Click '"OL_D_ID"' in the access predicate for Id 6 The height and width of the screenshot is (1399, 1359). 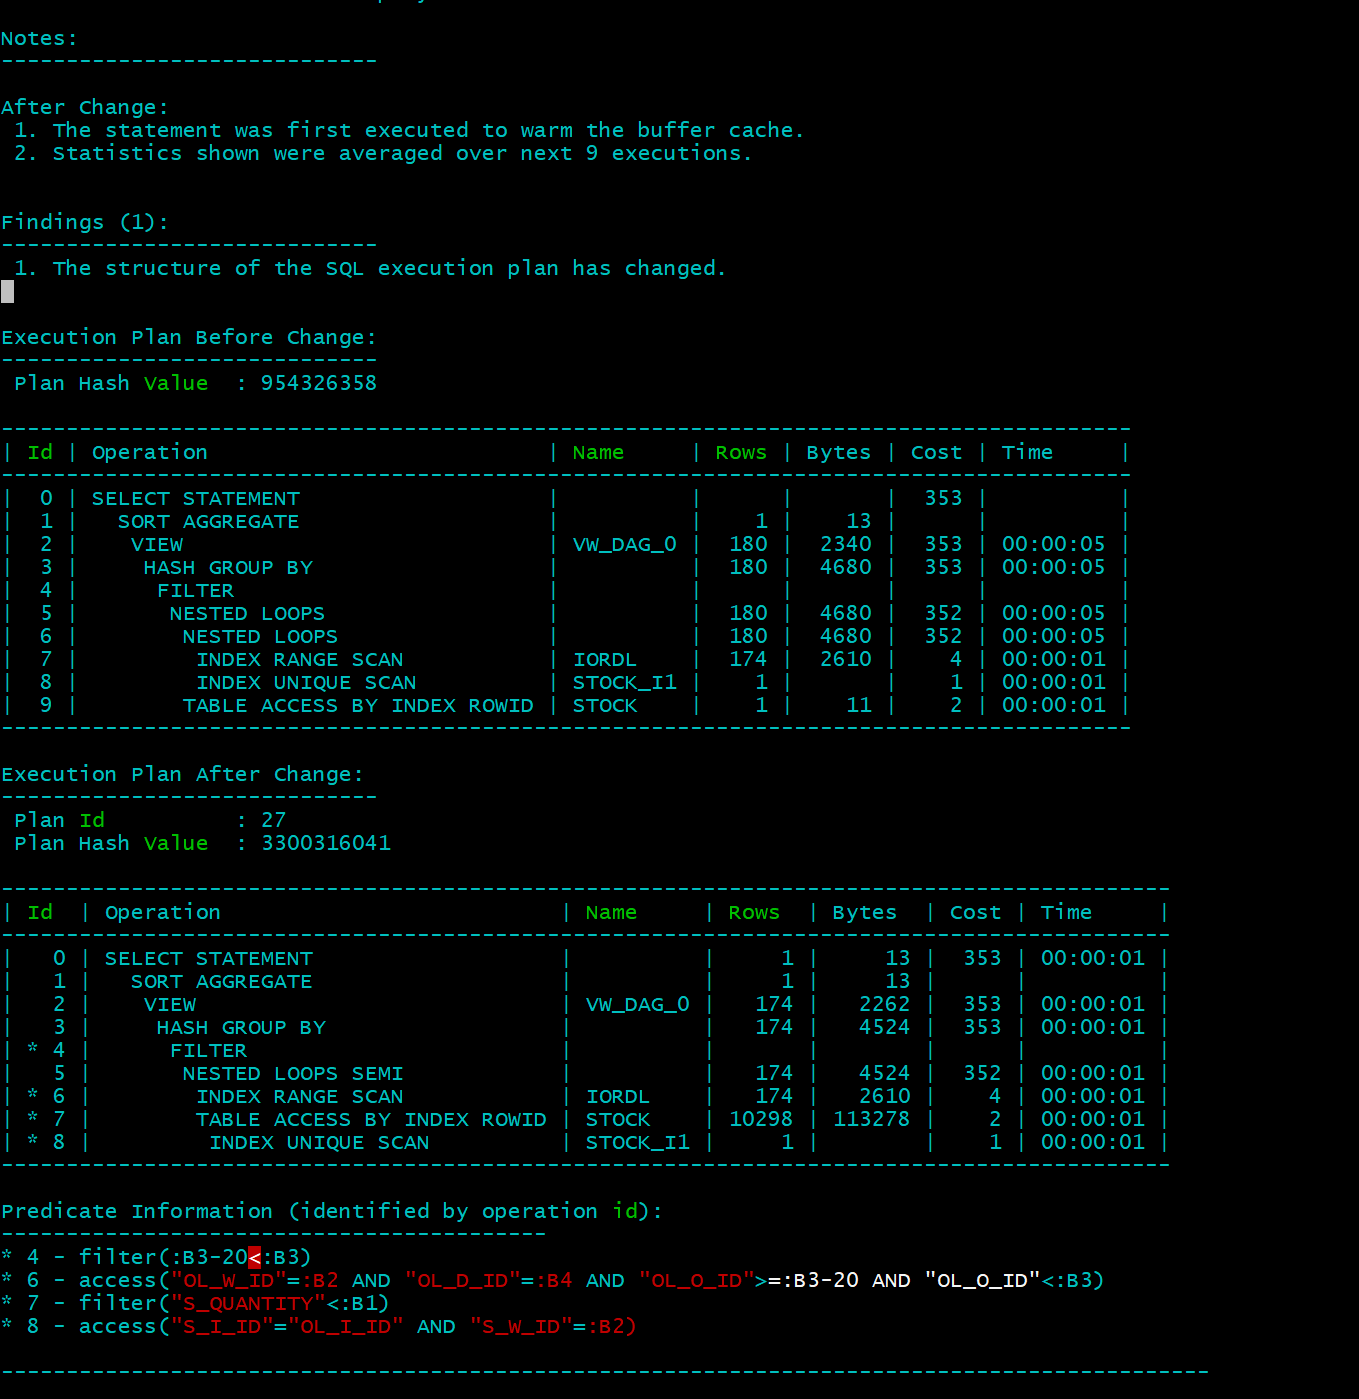(x=462, y=1281)
